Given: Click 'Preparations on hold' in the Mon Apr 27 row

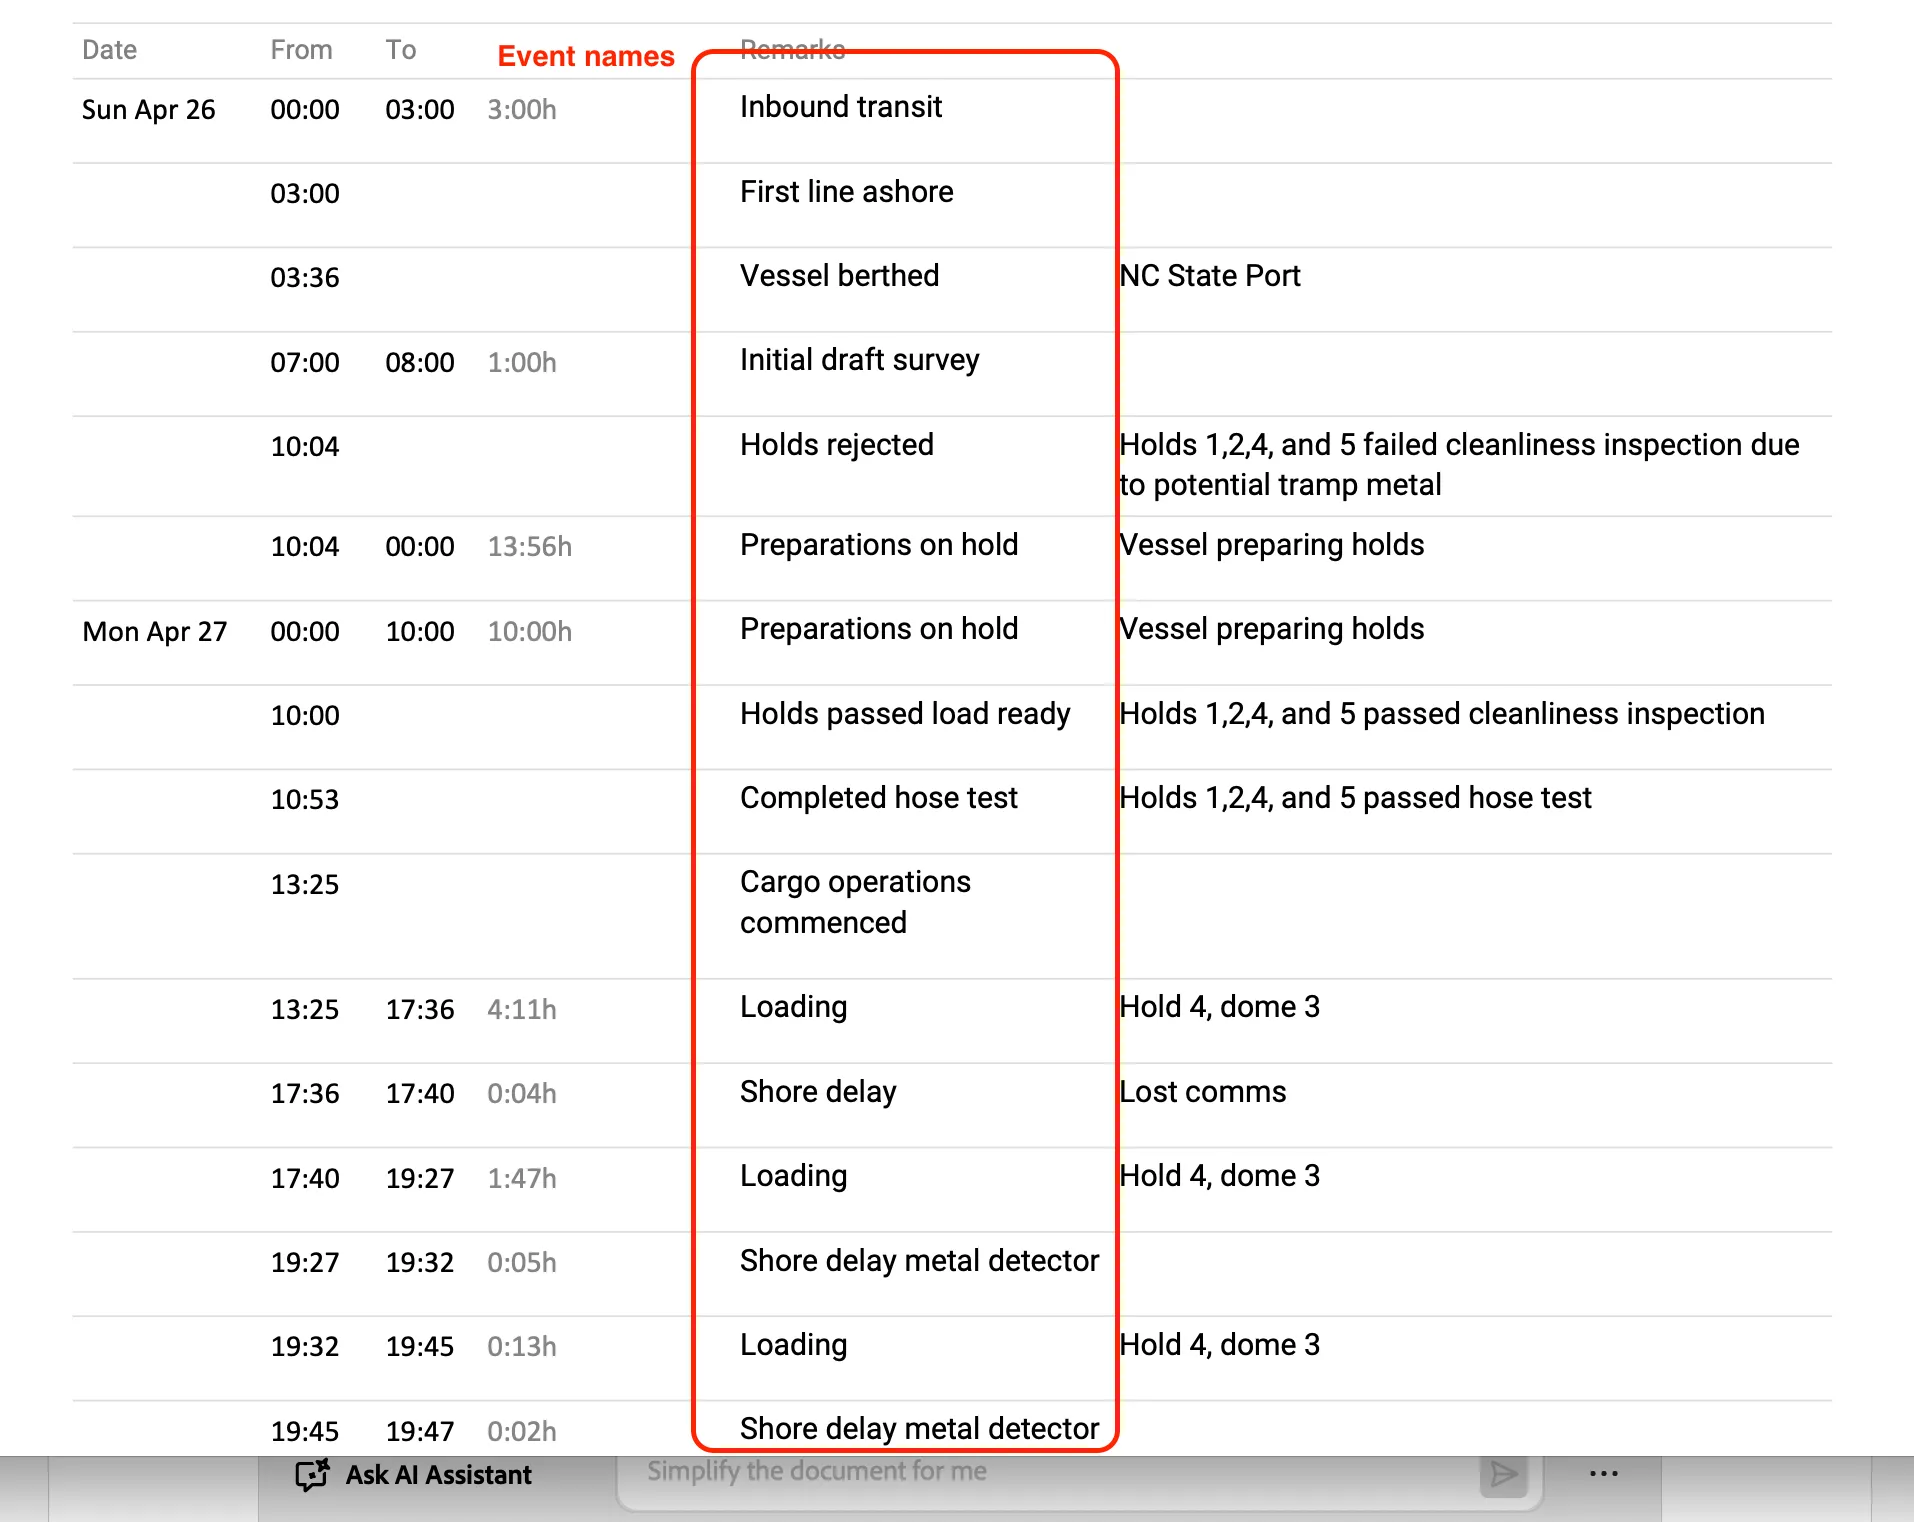Looking at the screenshot, I should [x=879, y=629].
